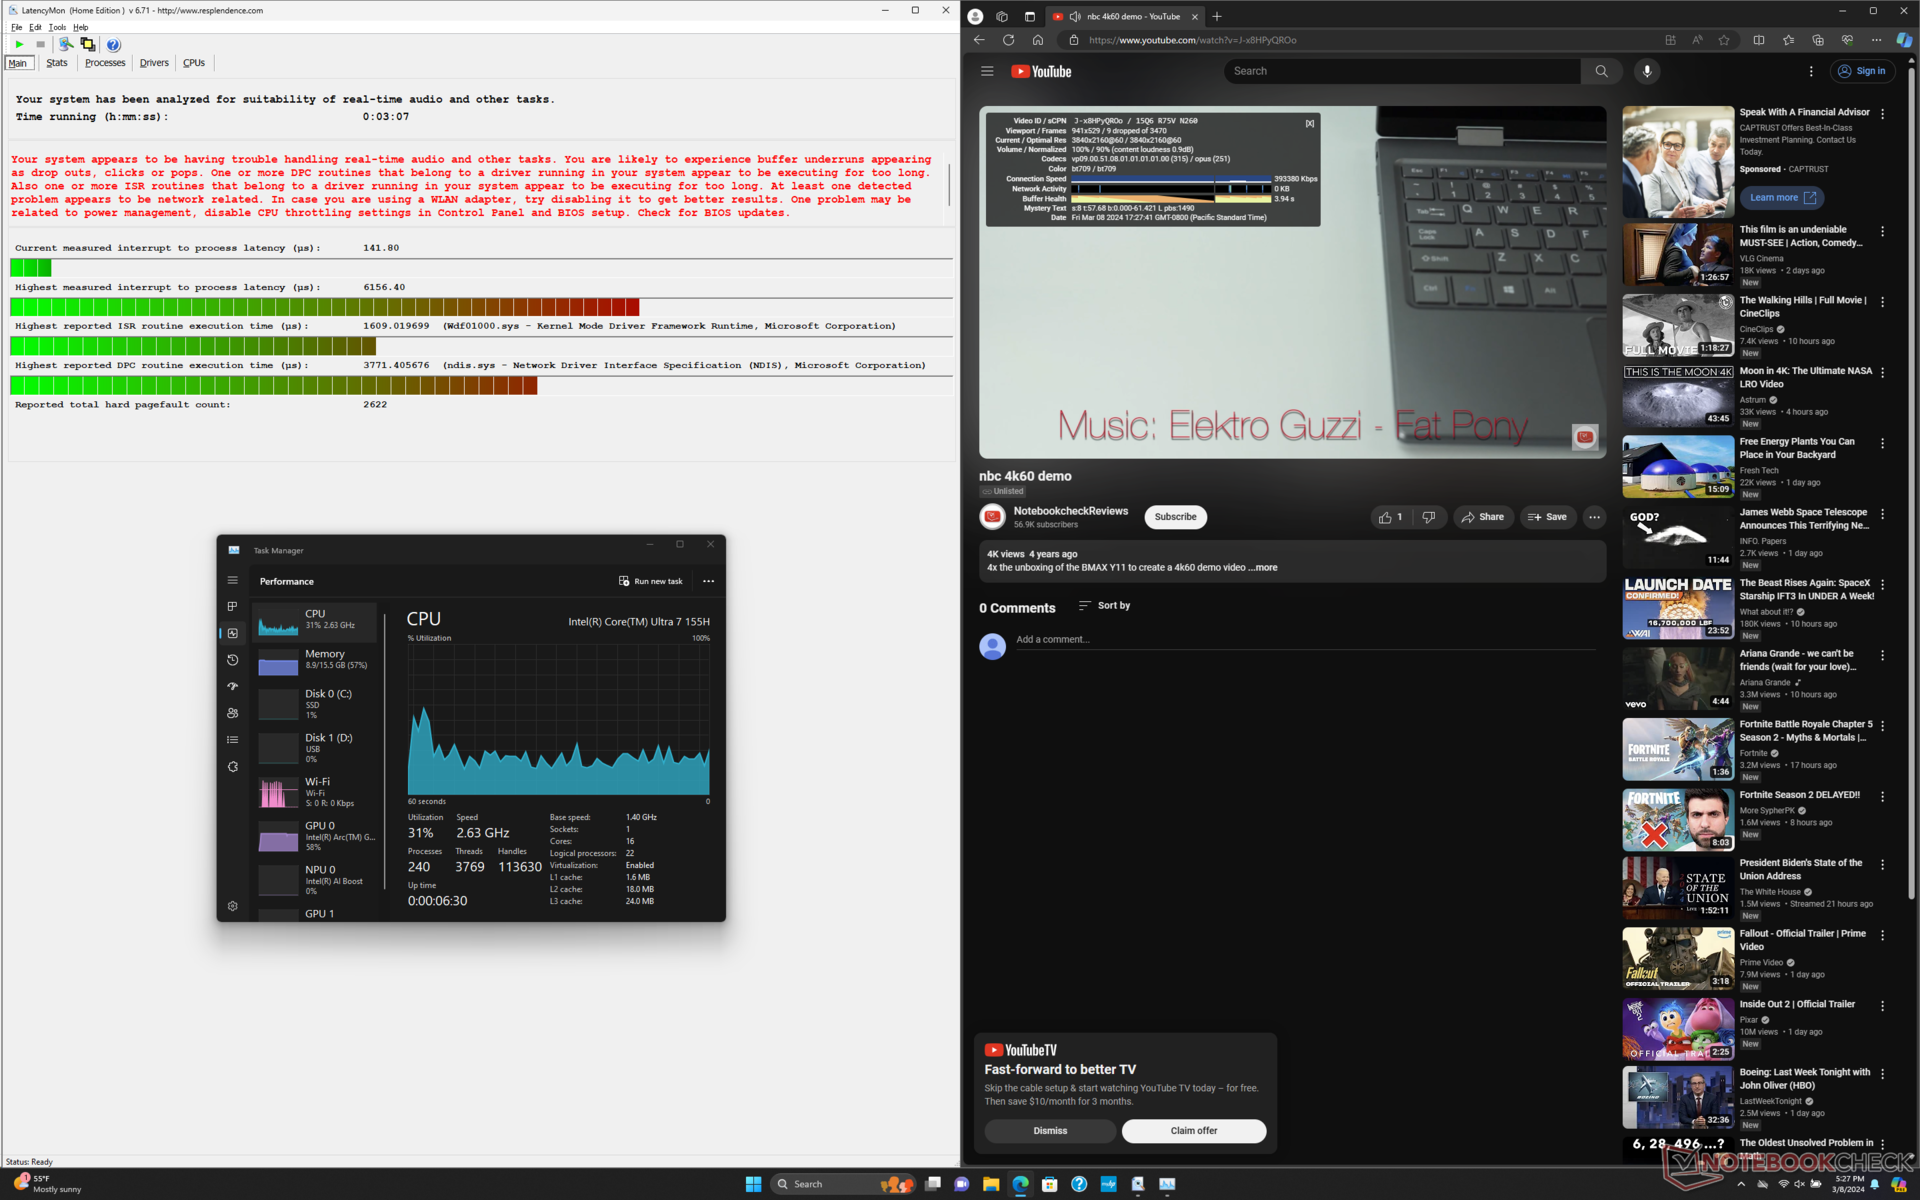Click the Subscribe button
Viewport: 1920px width, 1200px height.
pyautogui.click(x=1175, y=517)
